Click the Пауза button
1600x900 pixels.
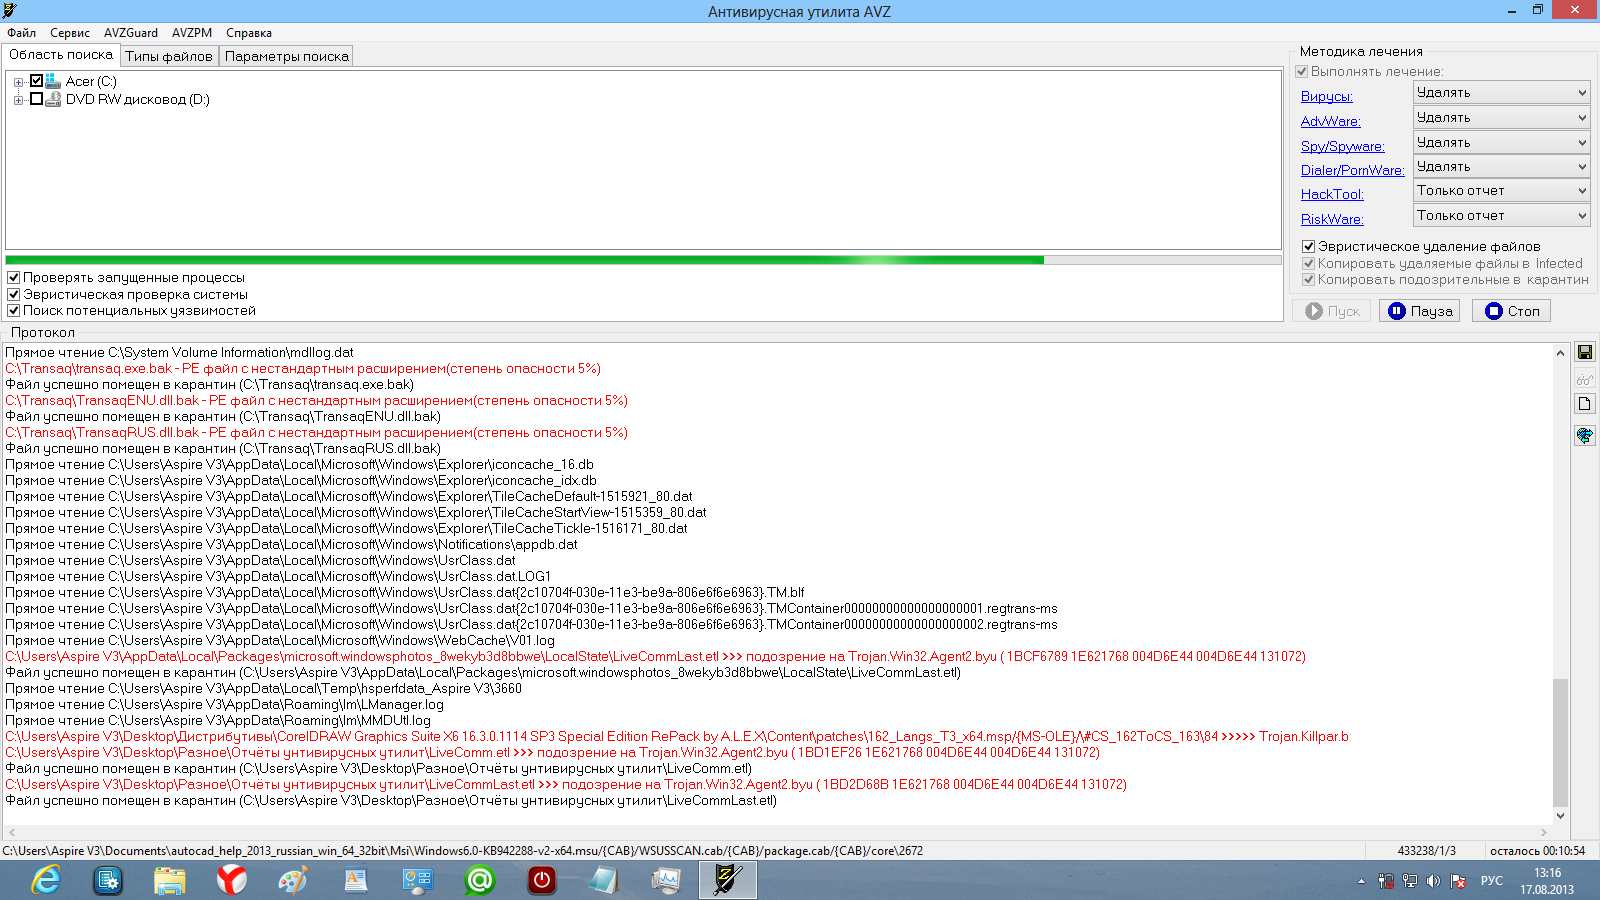(x=1420, y=311)
